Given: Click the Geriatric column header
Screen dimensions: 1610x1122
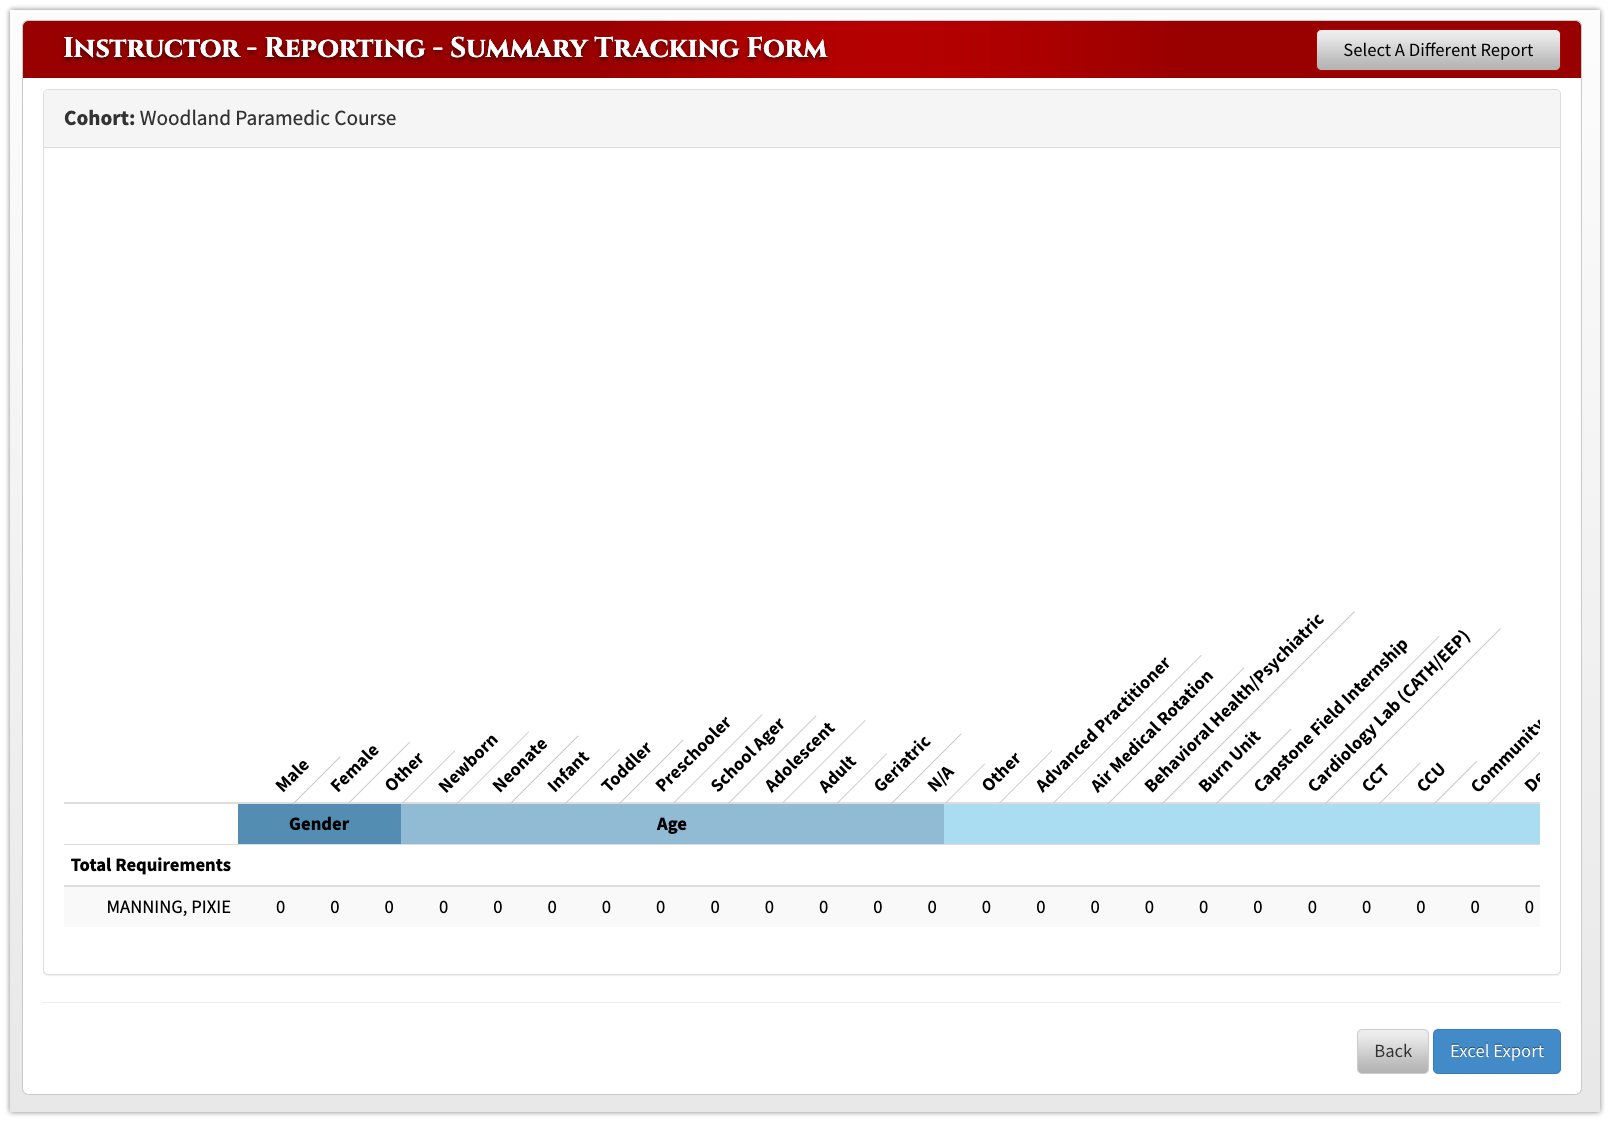Looking at the screenshot, I should tap(901, 763).
